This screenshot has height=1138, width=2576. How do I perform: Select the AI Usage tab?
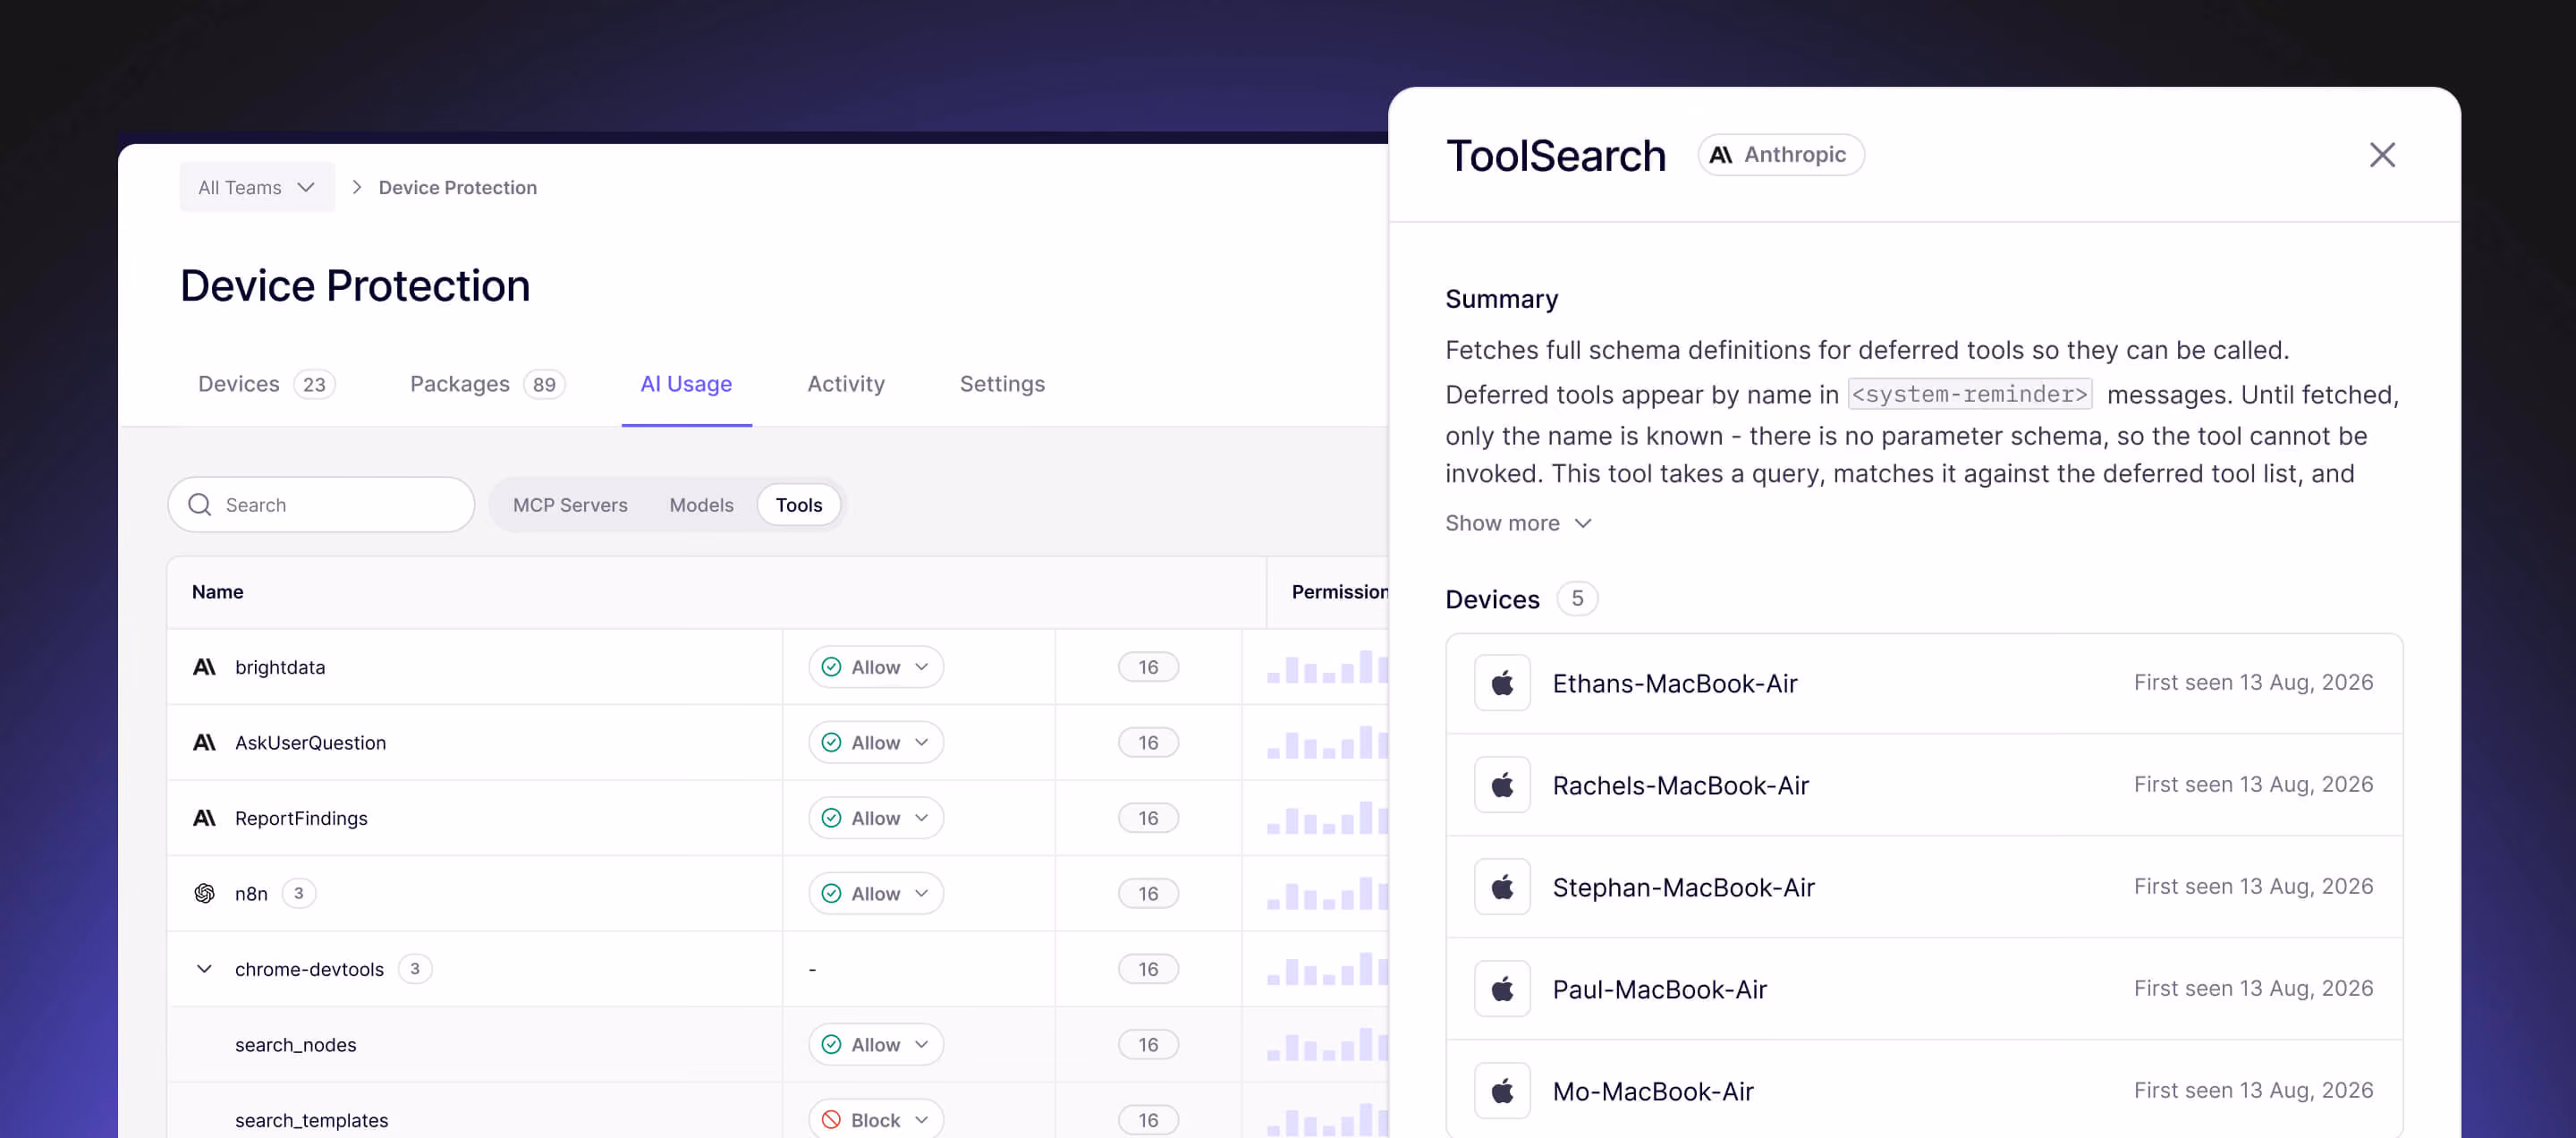pos(686,384)
